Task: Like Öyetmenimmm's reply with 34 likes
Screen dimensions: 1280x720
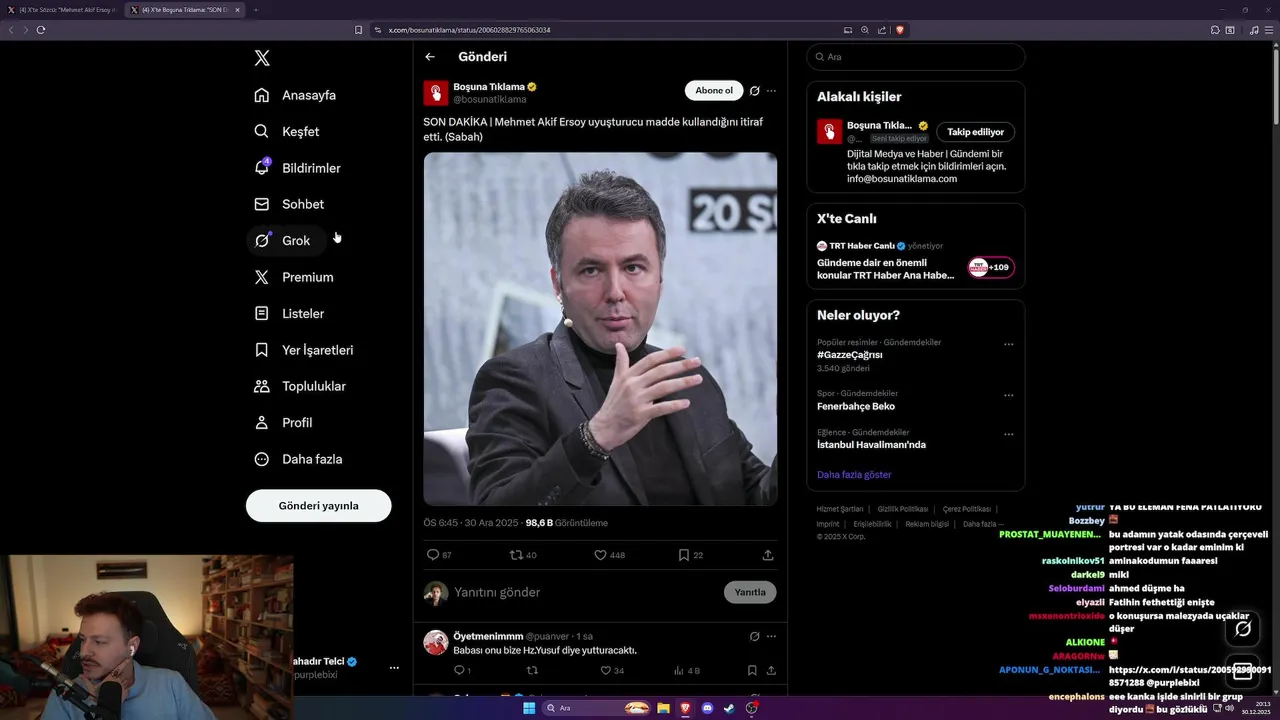Action: [x=605, y=671]
